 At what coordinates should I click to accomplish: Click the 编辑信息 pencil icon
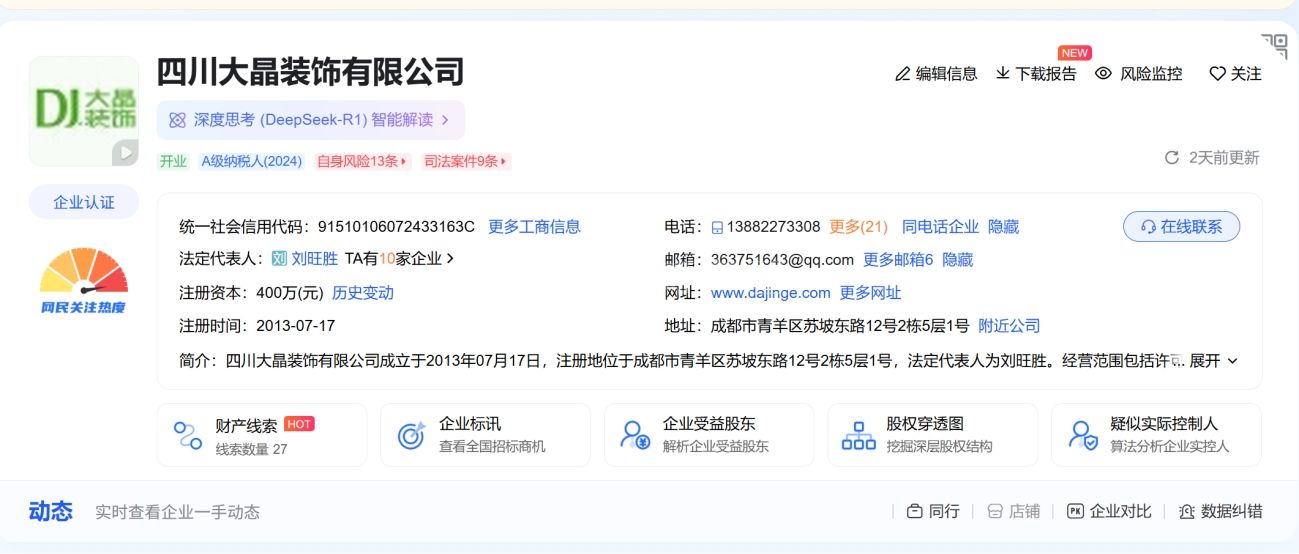(x=903, y=74)
